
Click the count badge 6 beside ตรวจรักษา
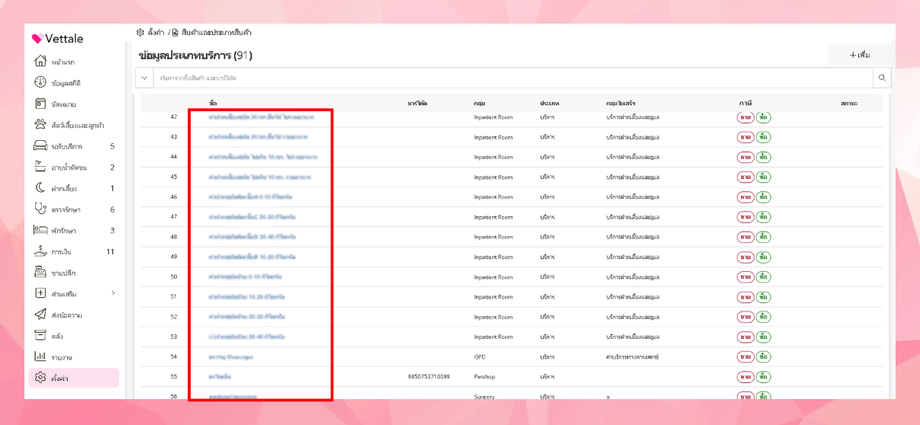(113, 210)
